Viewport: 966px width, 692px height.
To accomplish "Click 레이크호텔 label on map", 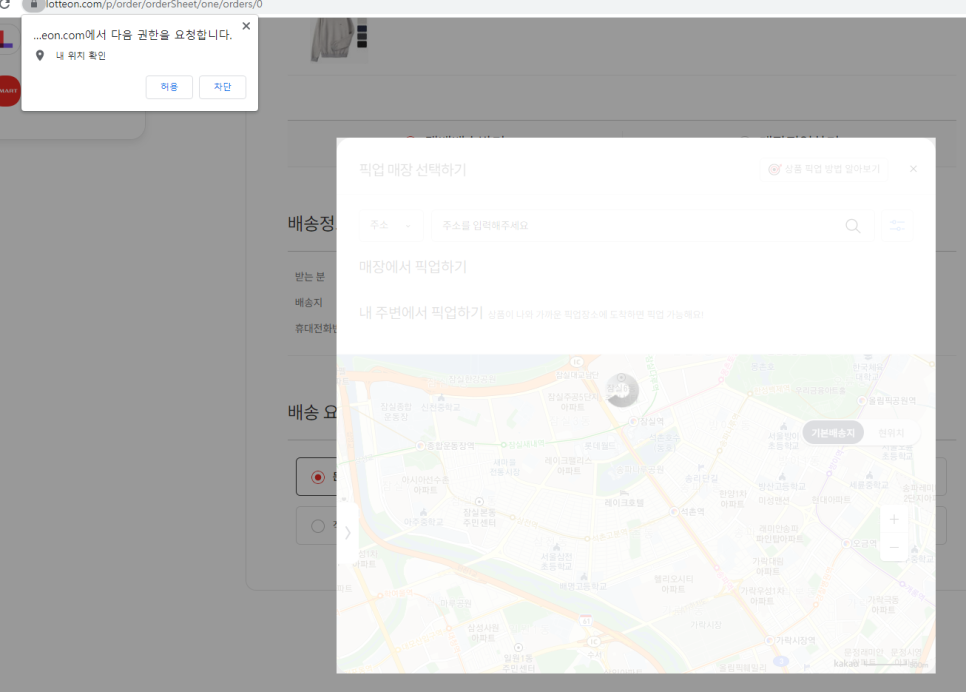I will pyautogui.click(x=624, y=503).
